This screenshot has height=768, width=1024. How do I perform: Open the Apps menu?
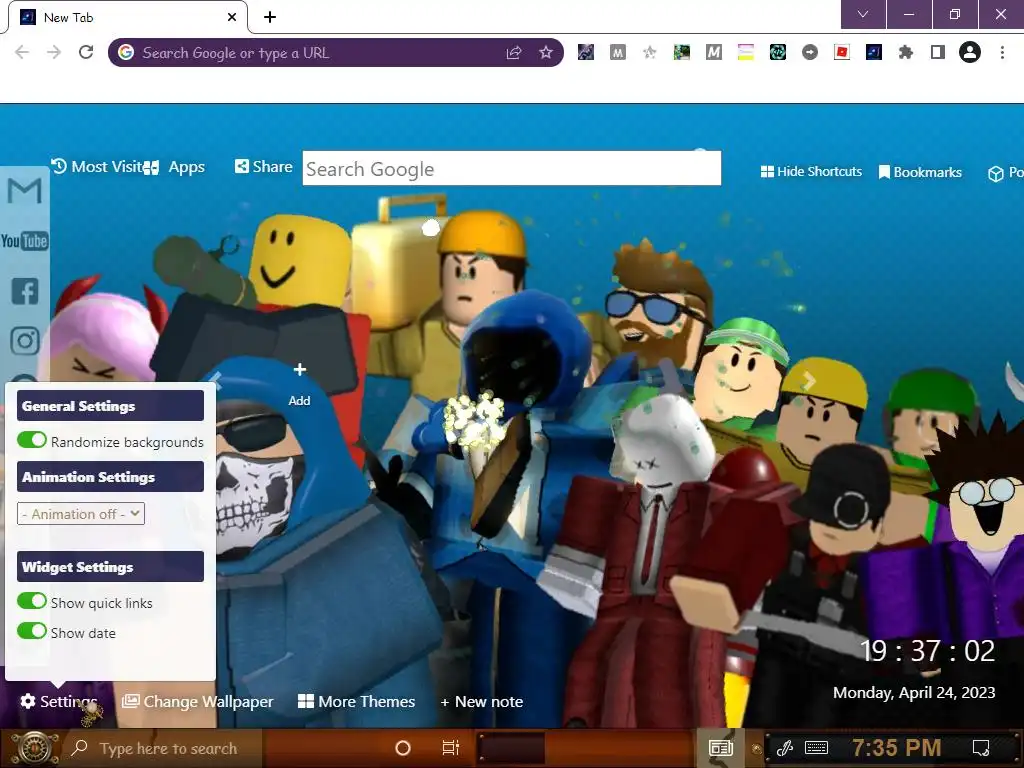(174, 167)
